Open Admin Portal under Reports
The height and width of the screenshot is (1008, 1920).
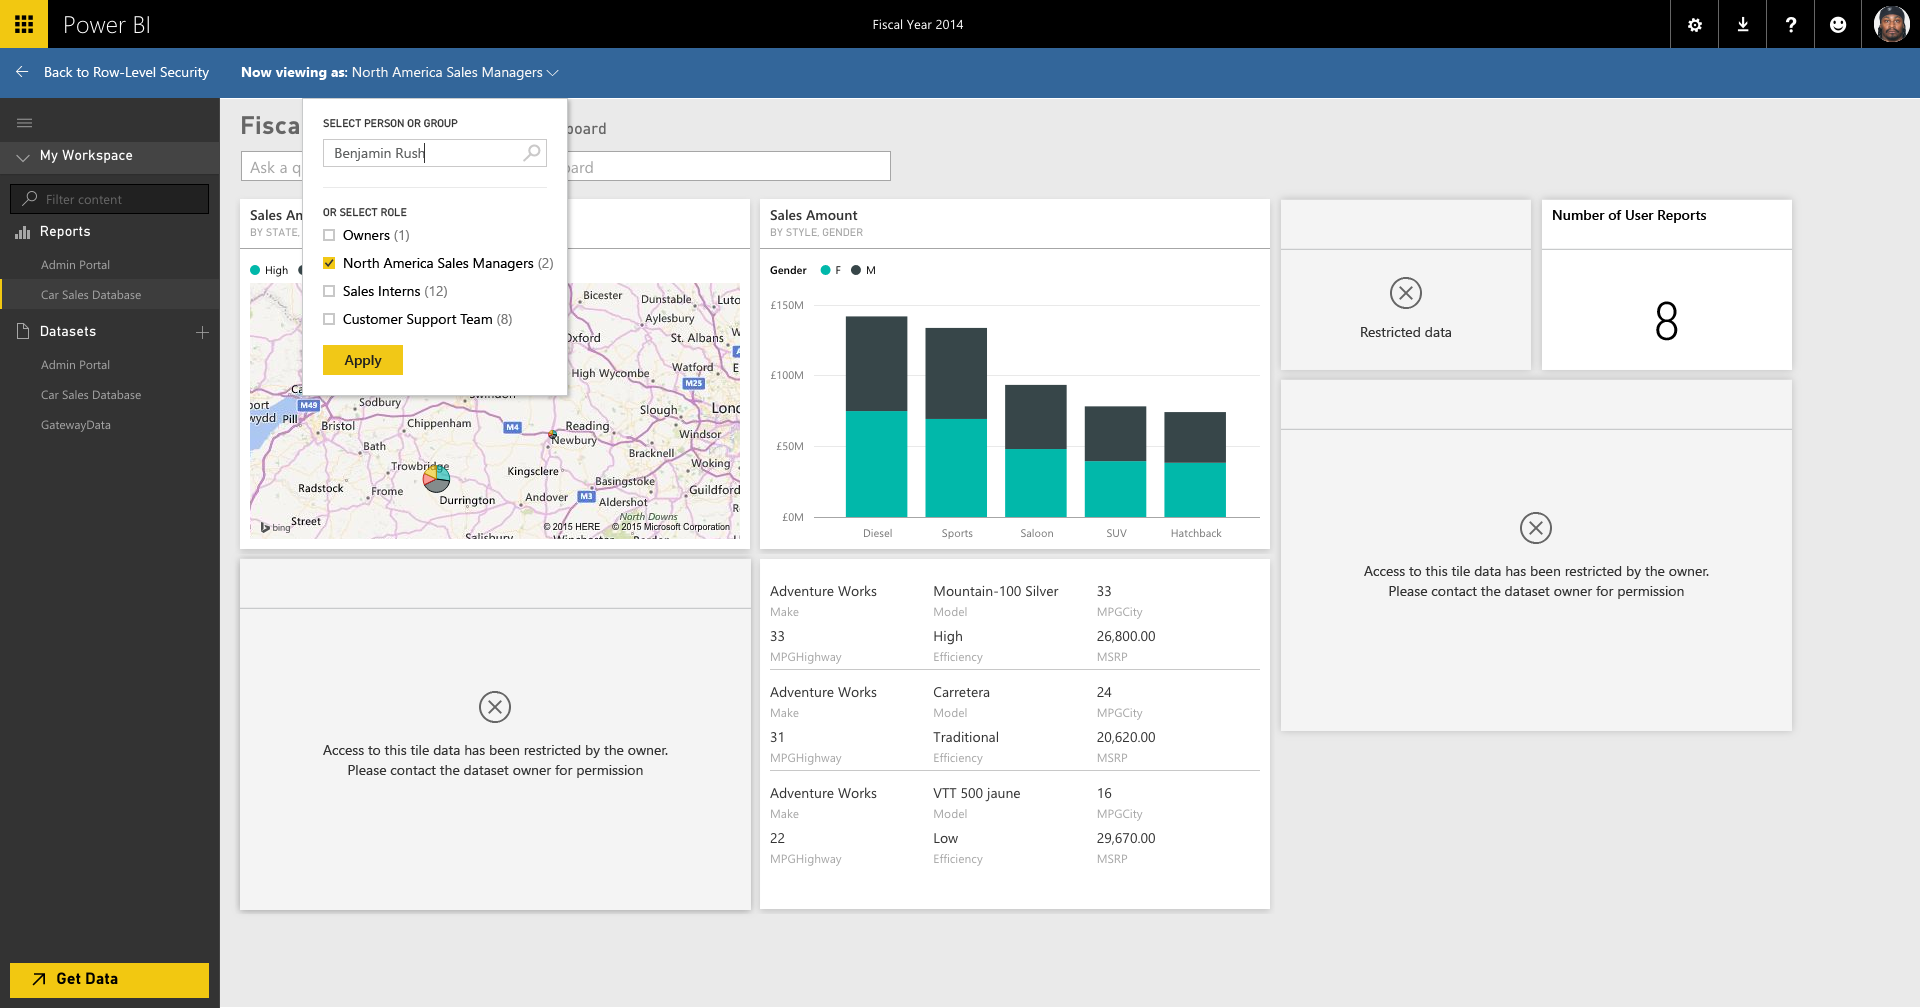(75, 265)
